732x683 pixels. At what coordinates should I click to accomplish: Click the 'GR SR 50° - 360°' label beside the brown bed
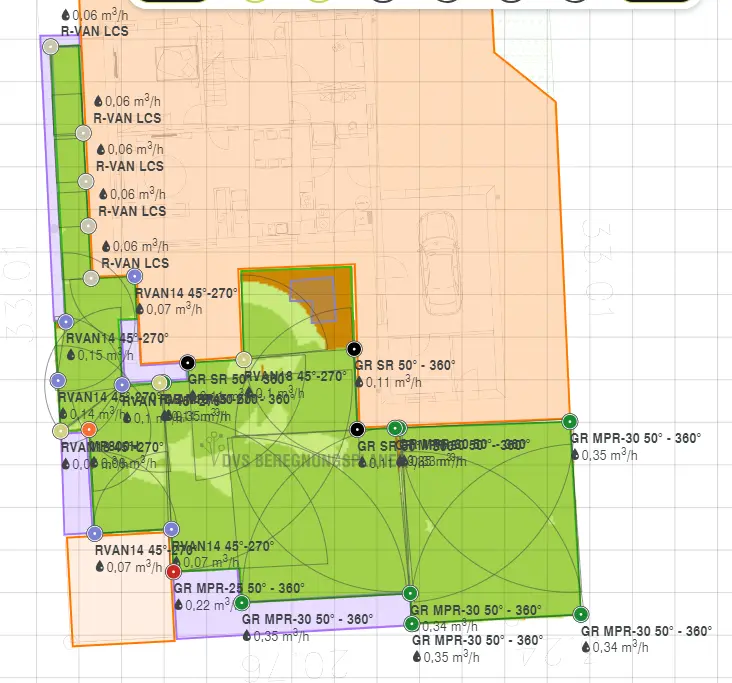pyautogui.click(x=405, y=365)
